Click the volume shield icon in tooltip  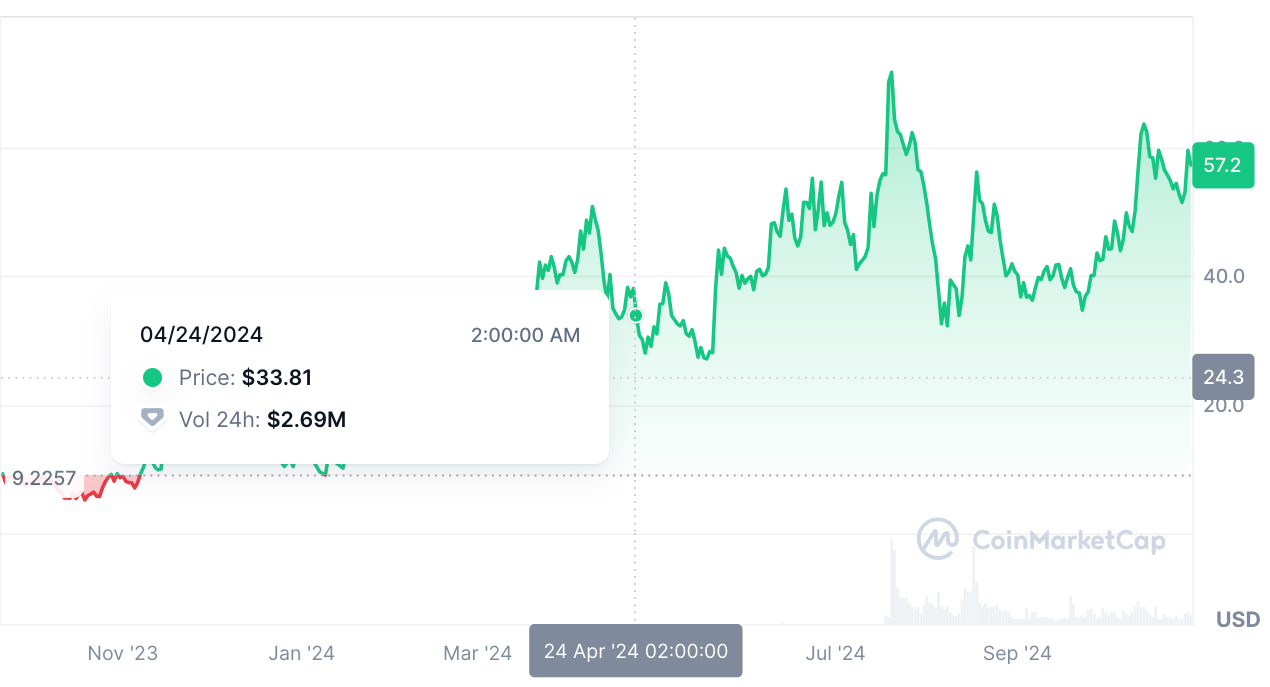pyautogui.click(x=152, y=419)
